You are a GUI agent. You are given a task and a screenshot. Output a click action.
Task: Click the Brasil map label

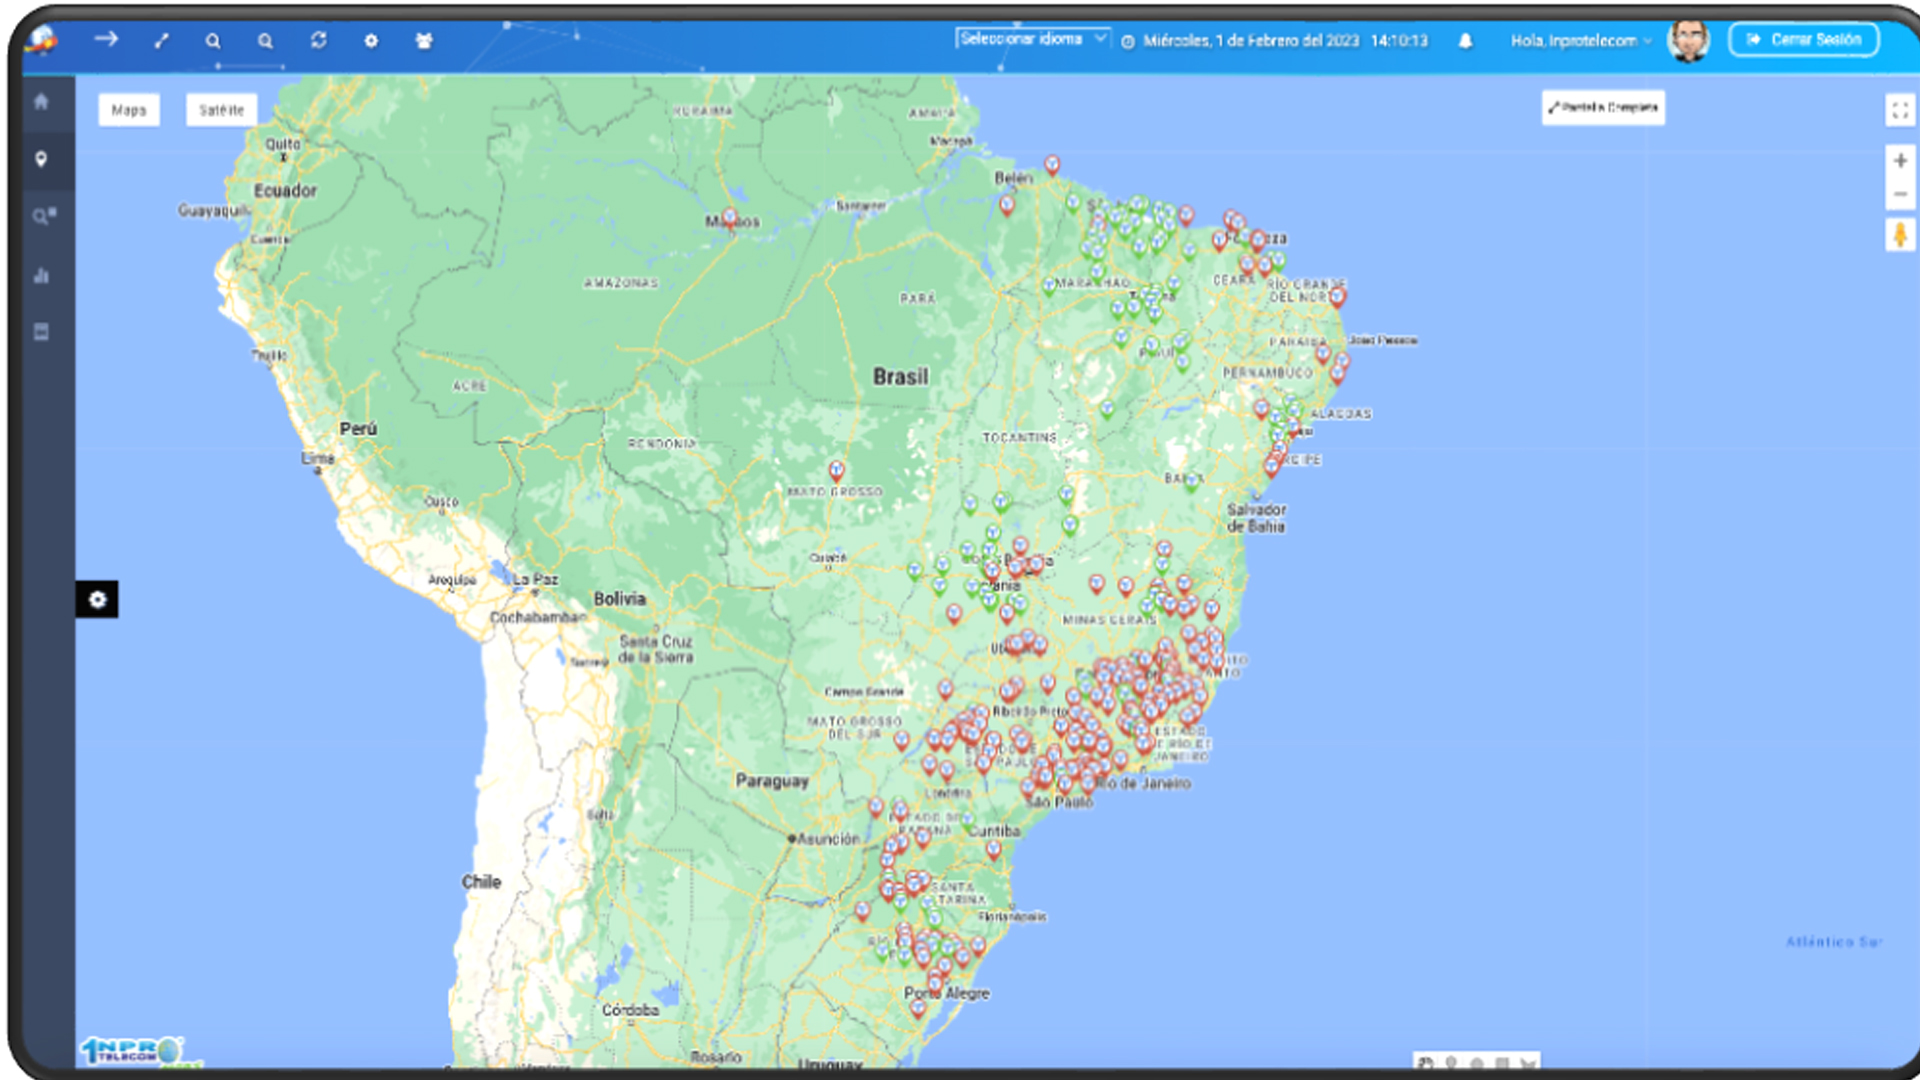coord(900,377)
